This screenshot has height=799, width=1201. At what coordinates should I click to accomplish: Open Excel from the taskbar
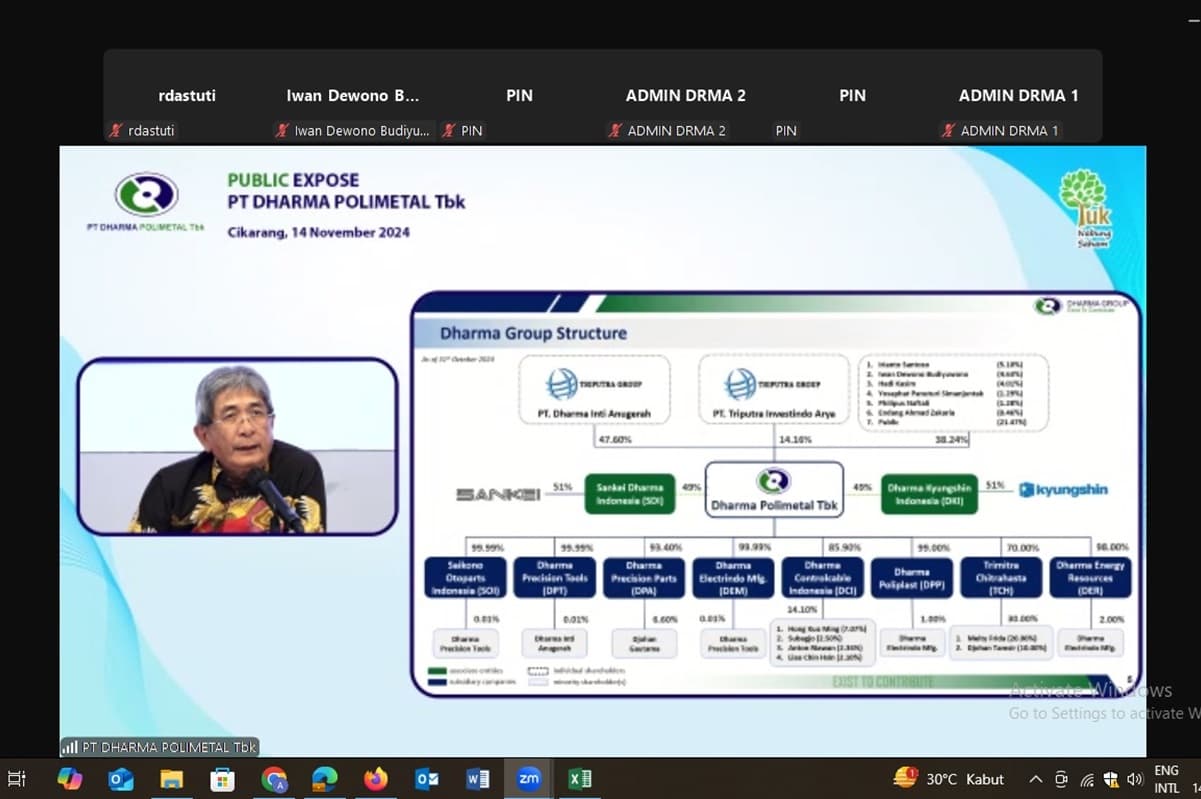point(580,779)
